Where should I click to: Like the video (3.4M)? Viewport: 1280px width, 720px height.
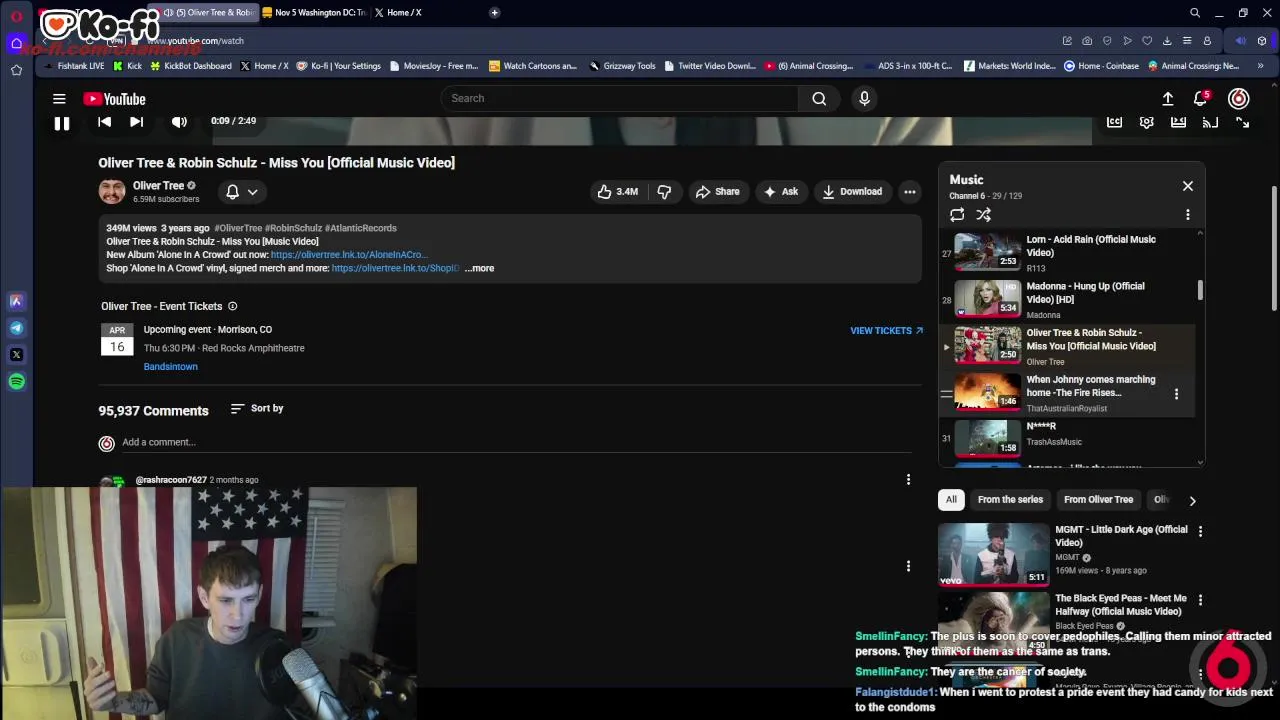pos(617,191)
